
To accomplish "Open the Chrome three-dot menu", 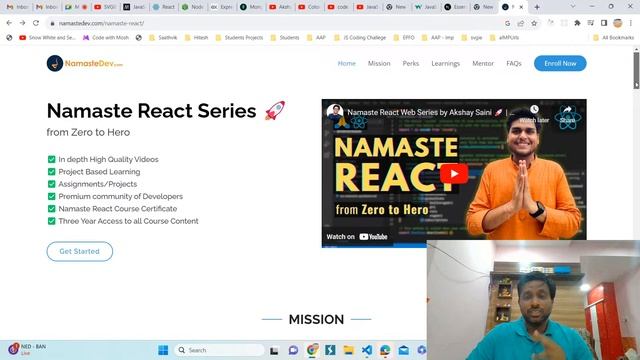I will [x=631, y=23].
